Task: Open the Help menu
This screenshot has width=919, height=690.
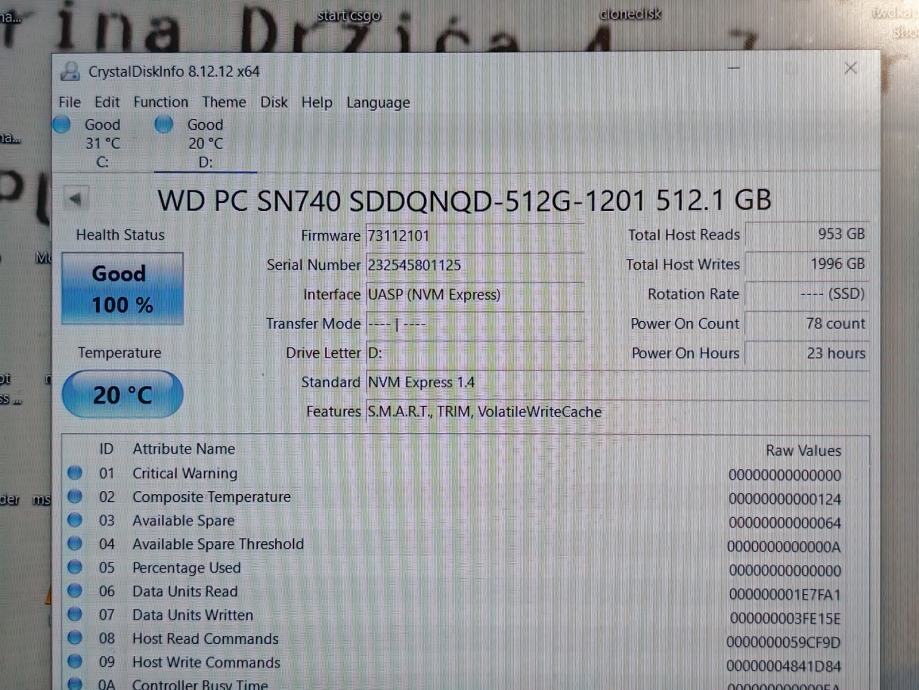Action: pyautogui.click(x=316, y=102)
